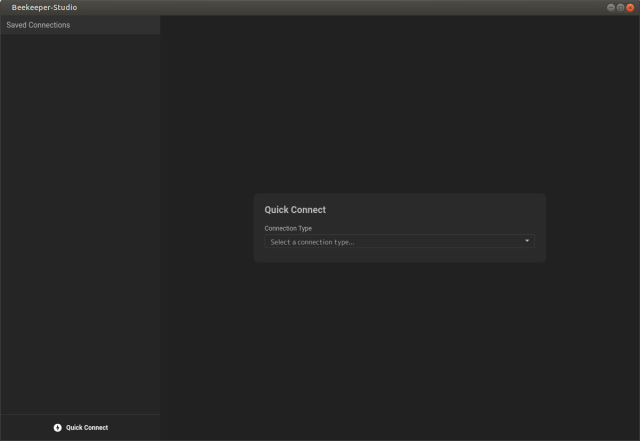Minimize the Beekeeper Studio window
The image size is (640, 441).
point(611,7)
